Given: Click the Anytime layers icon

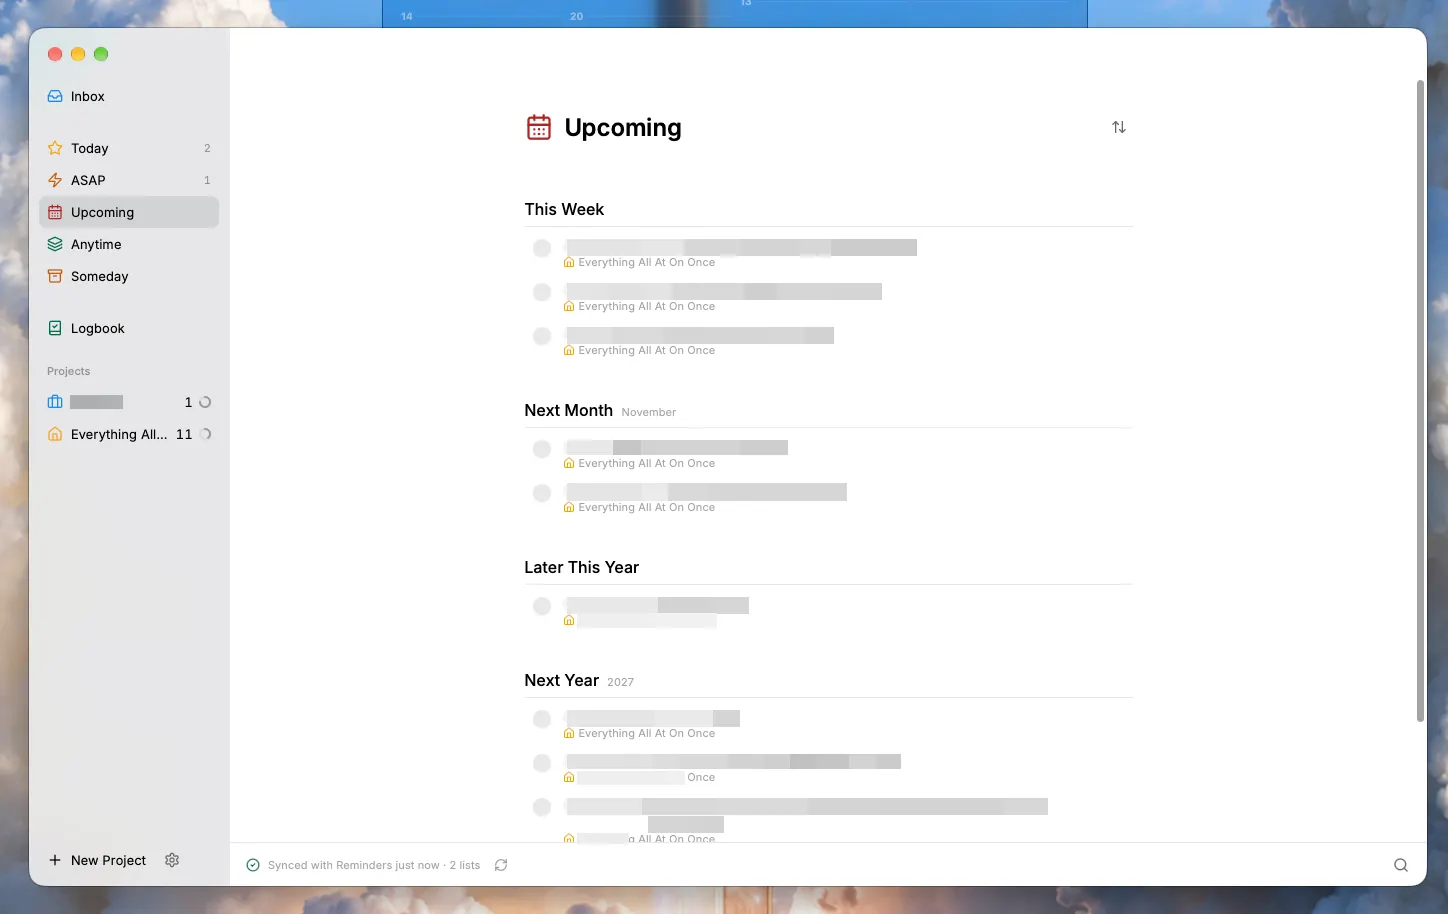Looking at the screenshot, I should coord(55,244).
